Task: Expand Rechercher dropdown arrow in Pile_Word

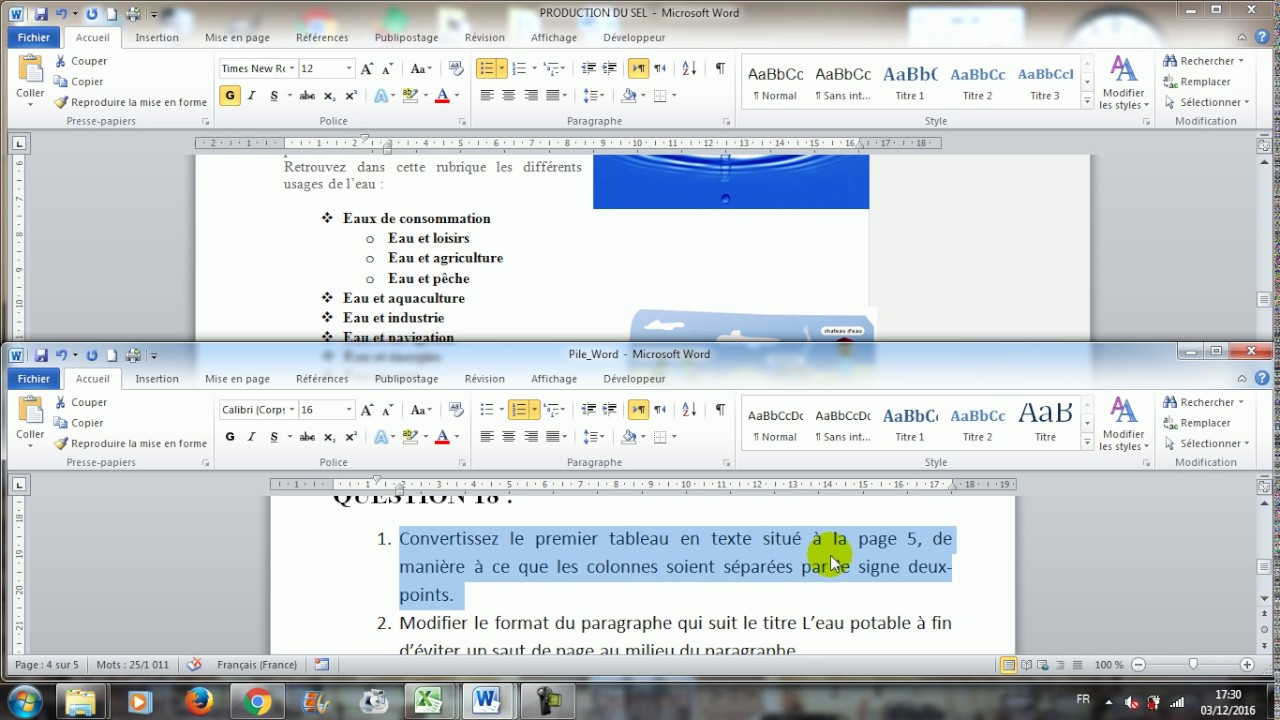Action: click(1241, 402)
